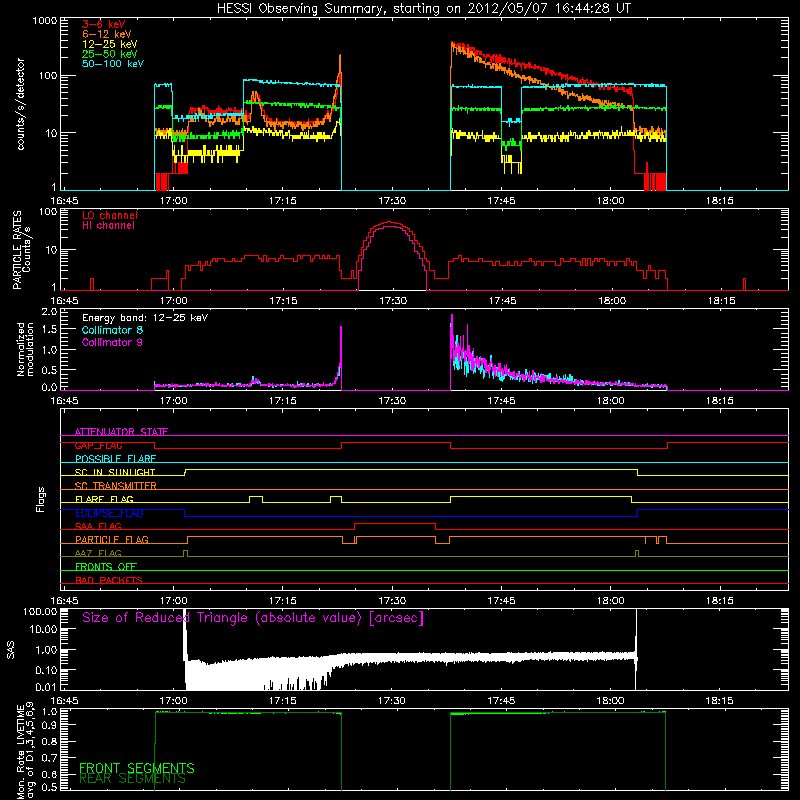Select the FRONT SEGMENTS legend label
The image size is (800, 800).
(x=137, y=768)
